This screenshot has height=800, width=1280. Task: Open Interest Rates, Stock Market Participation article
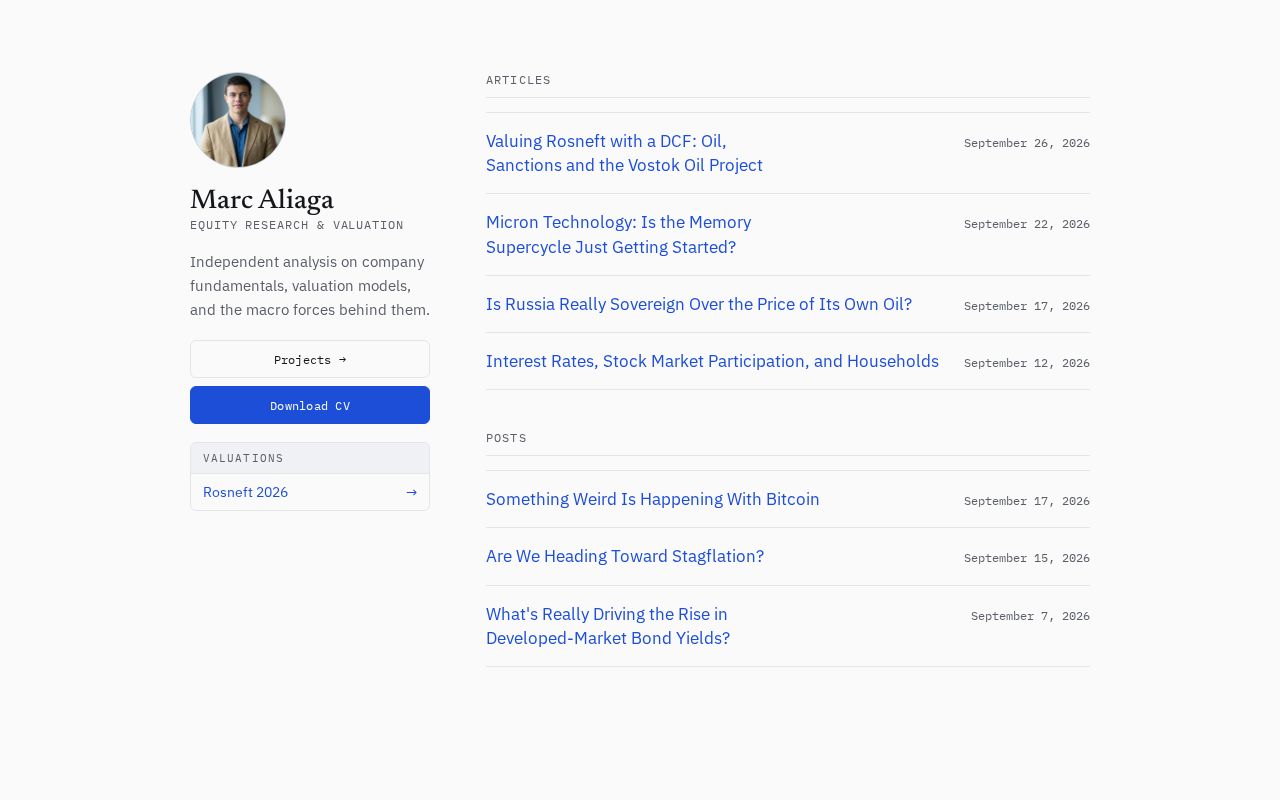[712, 361]
